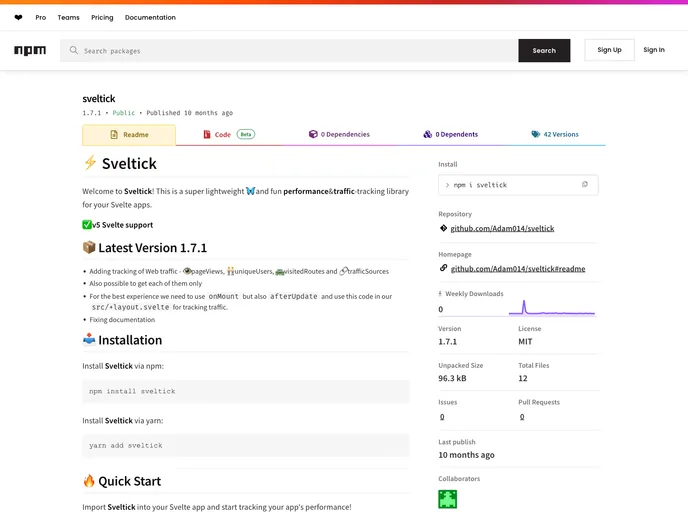Open the Pull Requests count link
The image size is (688, 512).
(x=522, y=416)
